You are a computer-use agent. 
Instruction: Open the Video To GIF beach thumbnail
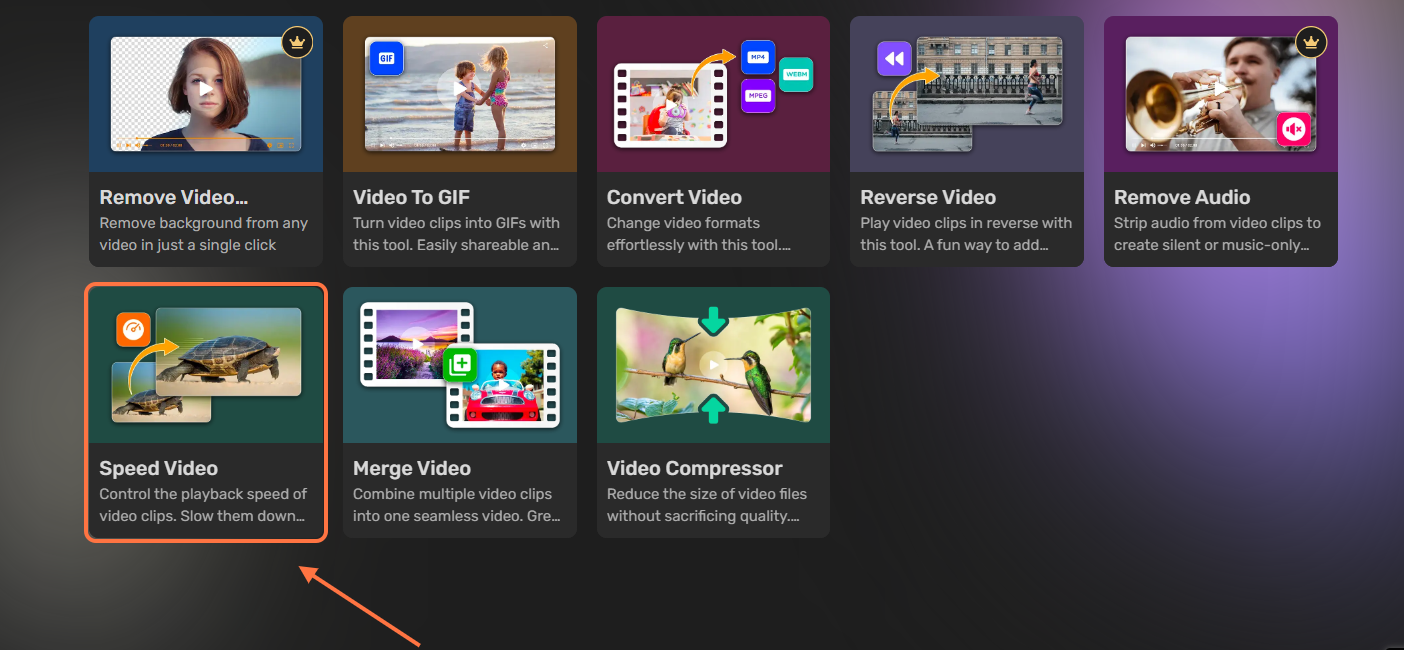[459, 94]
